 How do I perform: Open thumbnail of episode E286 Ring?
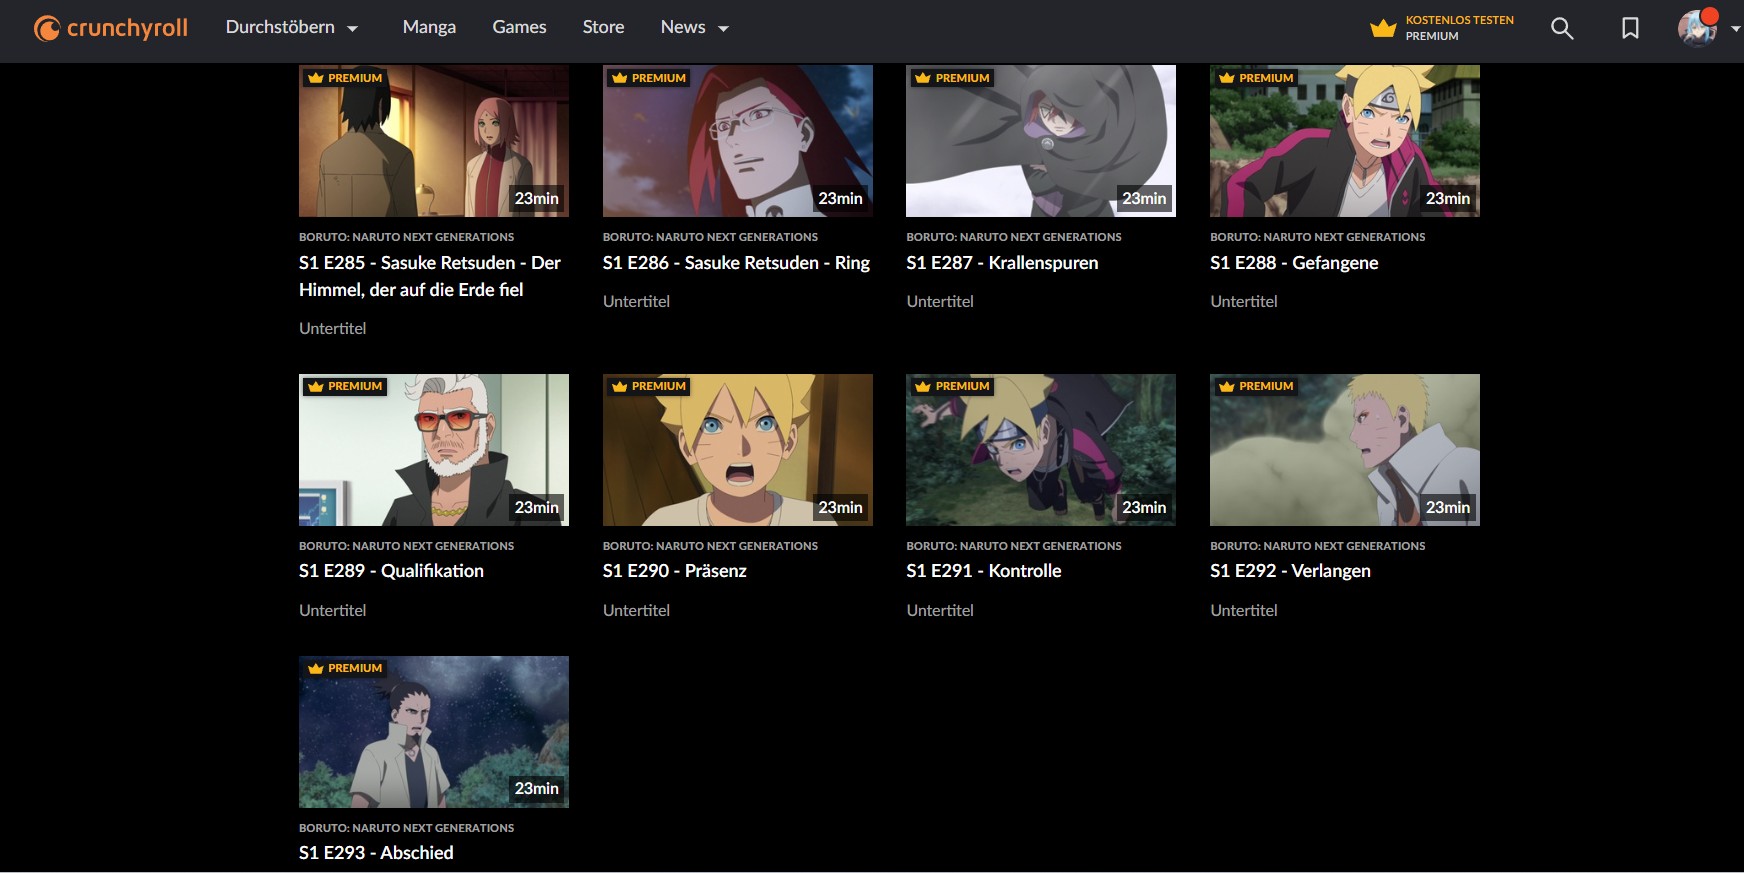click(x=738, y=141)
